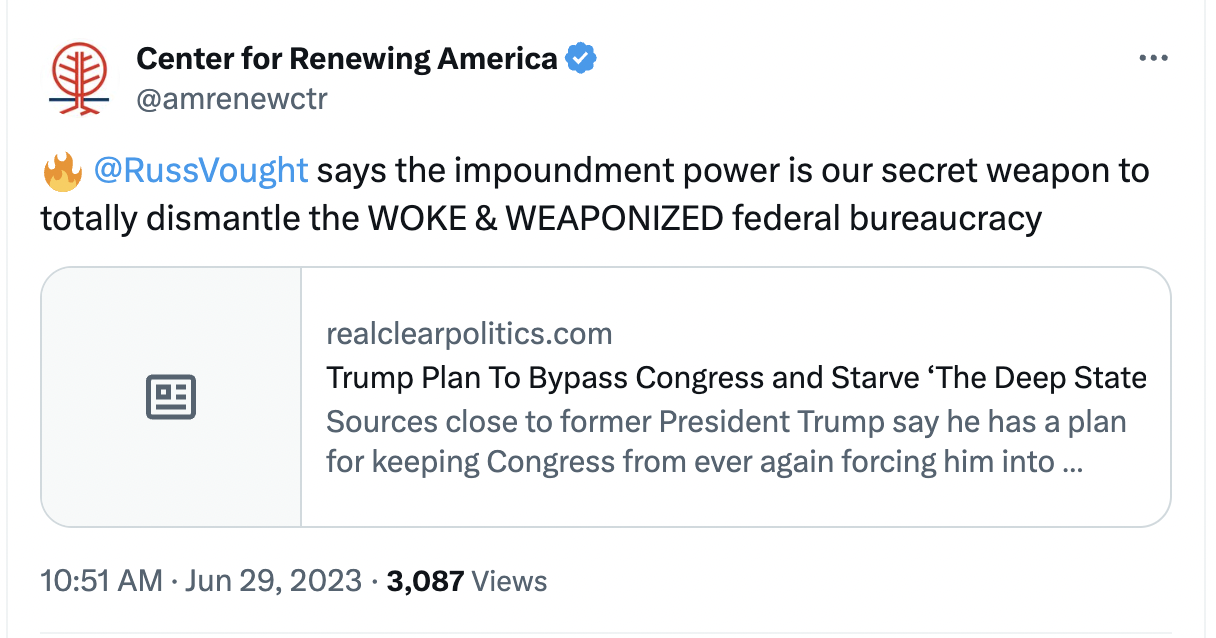Open the @RussVought mention link
The image size is (1216, 638).
[x=200, y=171]
